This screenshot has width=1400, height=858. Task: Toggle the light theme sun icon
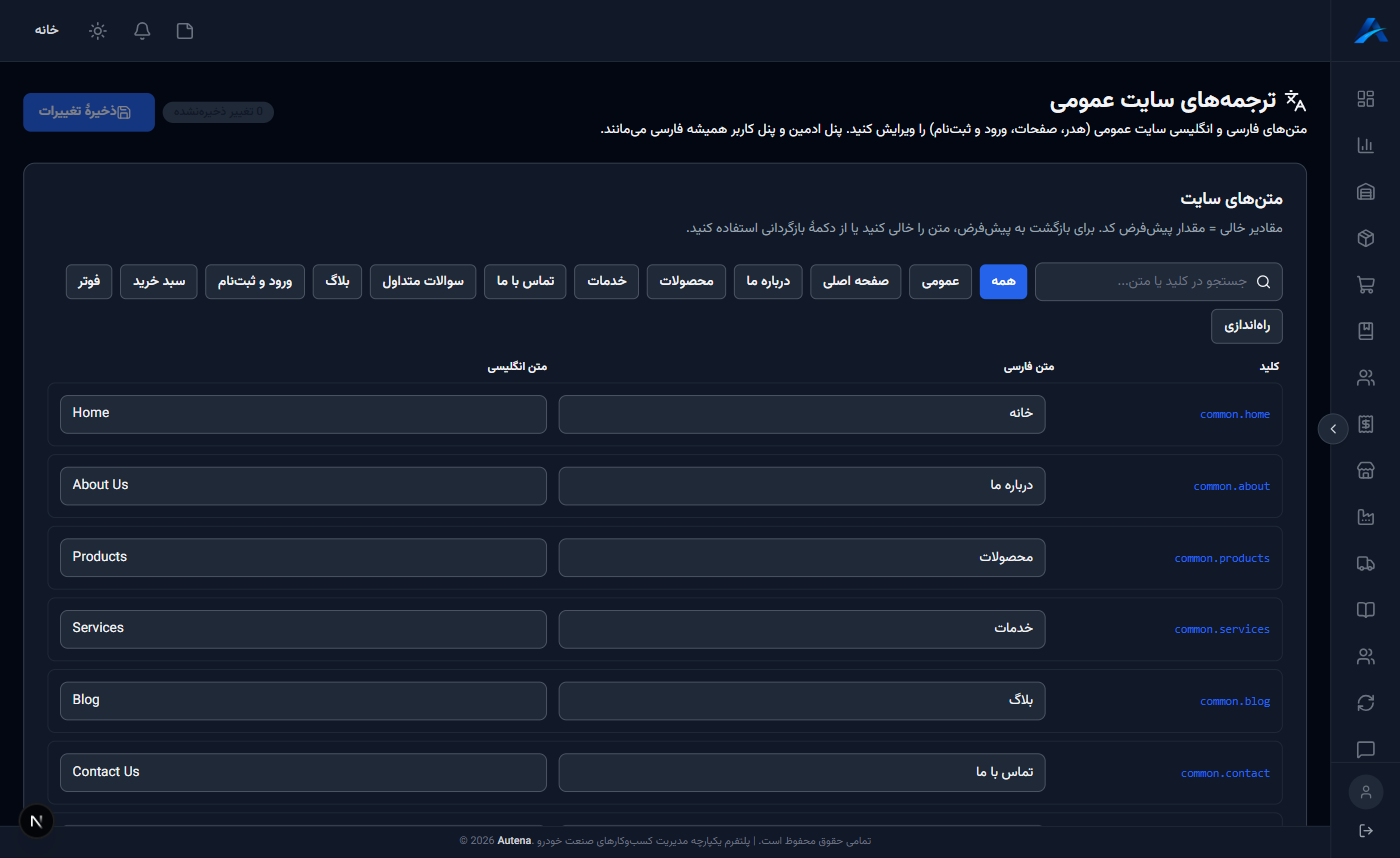[97, 30]
